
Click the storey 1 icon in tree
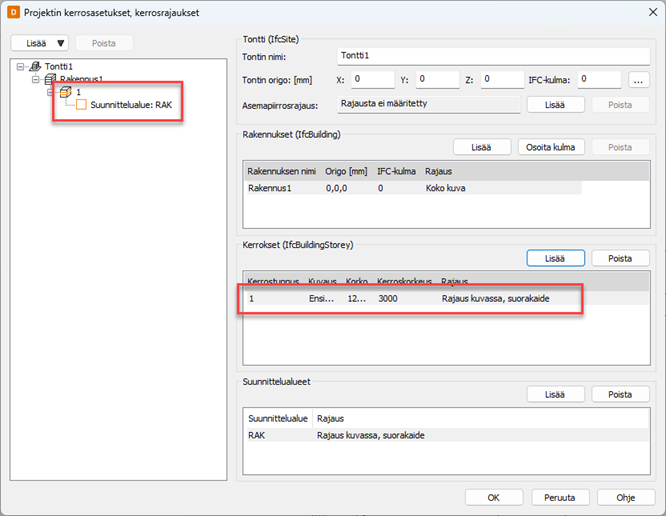point(66,92)
